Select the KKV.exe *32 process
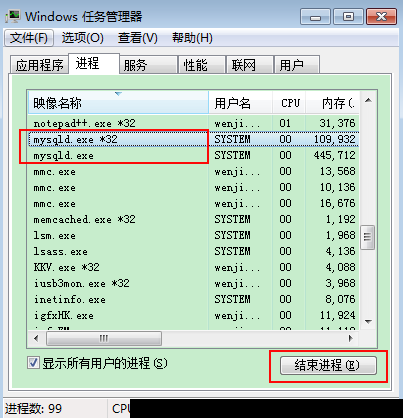Image resolution: width=403 pixels, height=418 pixels. pos(193,267)
